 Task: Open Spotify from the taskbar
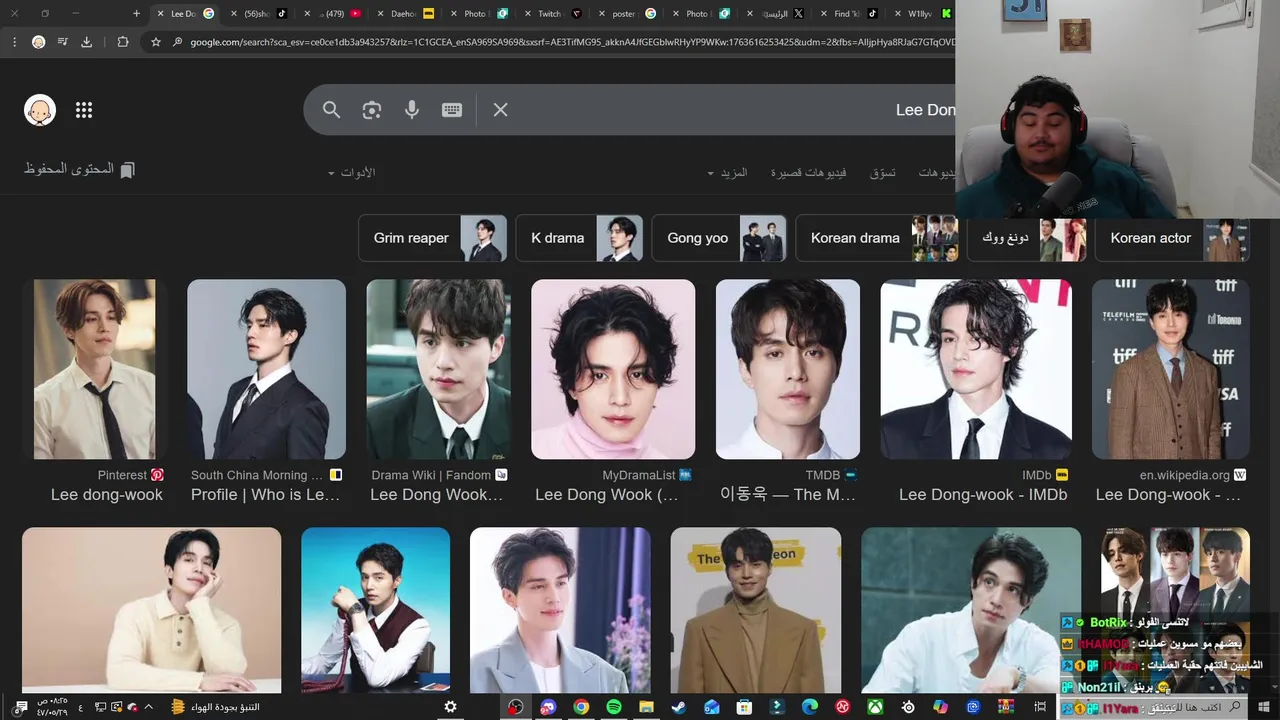click(614, 707)
